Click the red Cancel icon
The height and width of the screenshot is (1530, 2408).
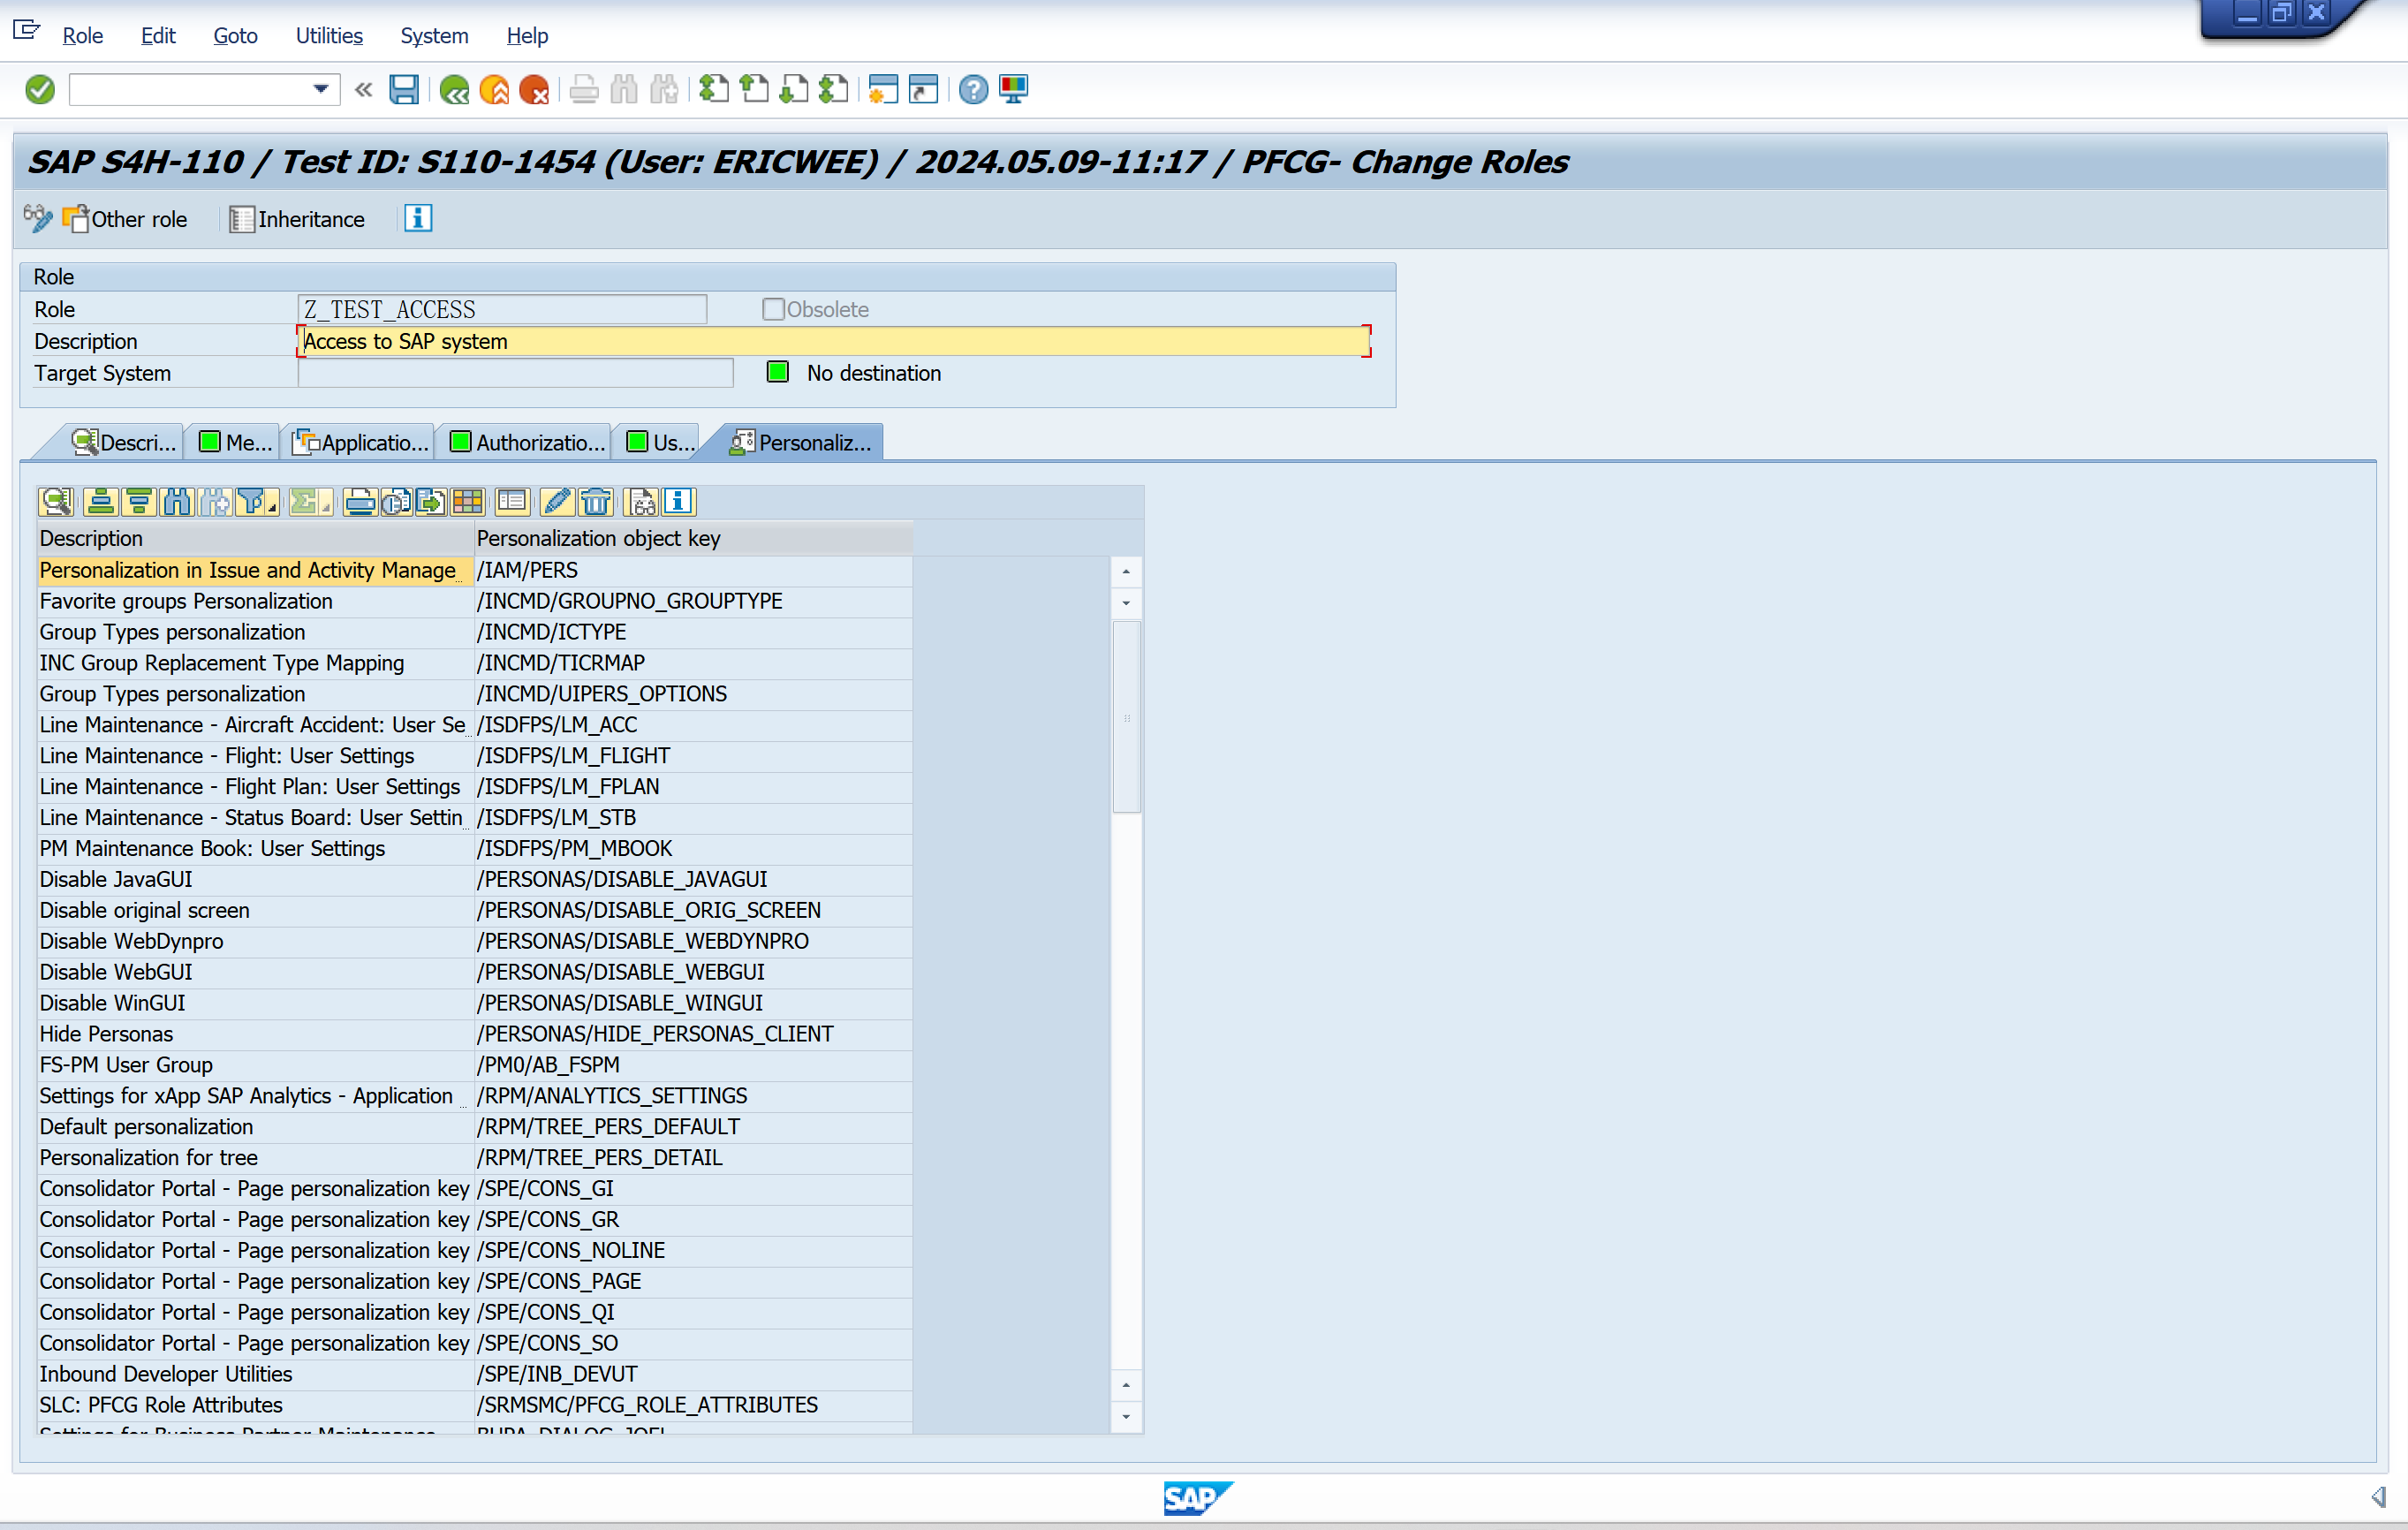click(535, 90)
